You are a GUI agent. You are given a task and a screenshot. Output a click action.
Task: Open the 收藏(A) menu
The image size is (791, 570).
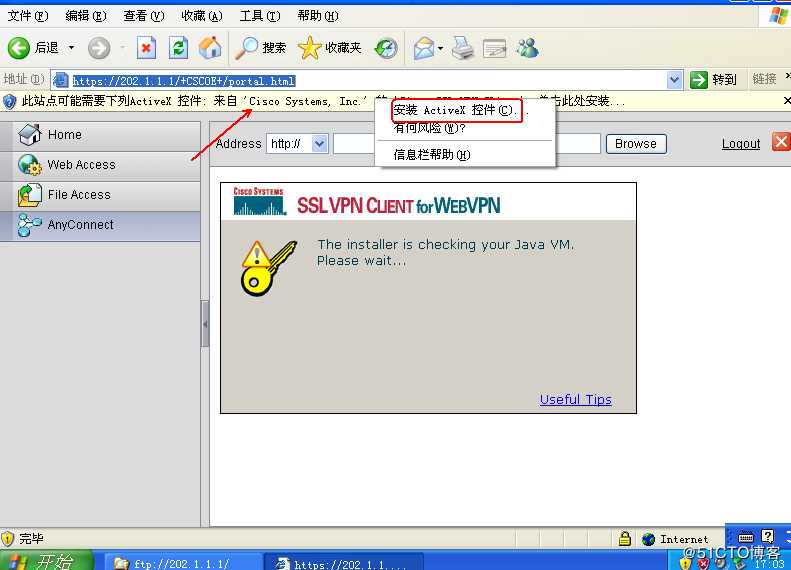pyautogui.click(x=202, y=16)
